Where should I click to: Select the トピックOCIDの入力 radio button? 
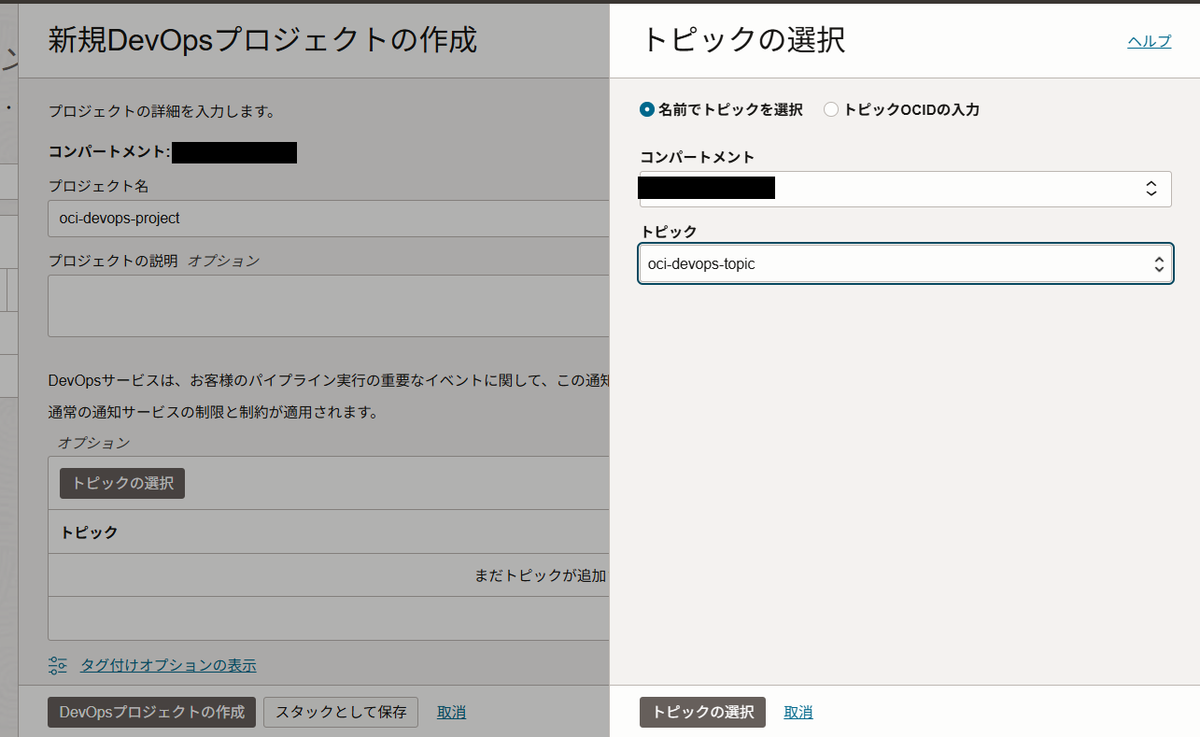(831, 110)
